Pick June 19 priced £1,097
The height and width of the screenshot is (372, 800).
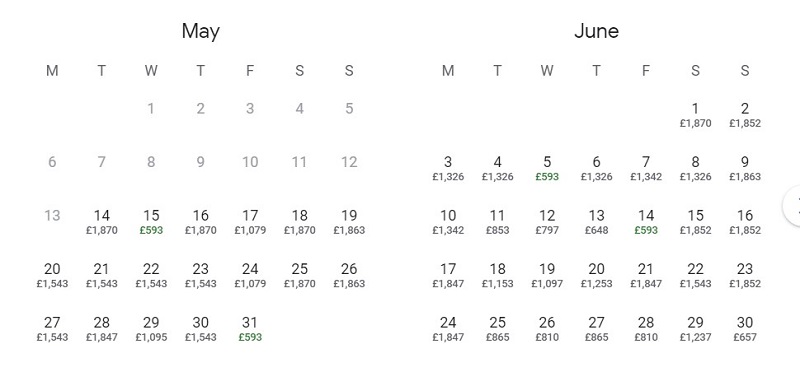tap(547, 276)
